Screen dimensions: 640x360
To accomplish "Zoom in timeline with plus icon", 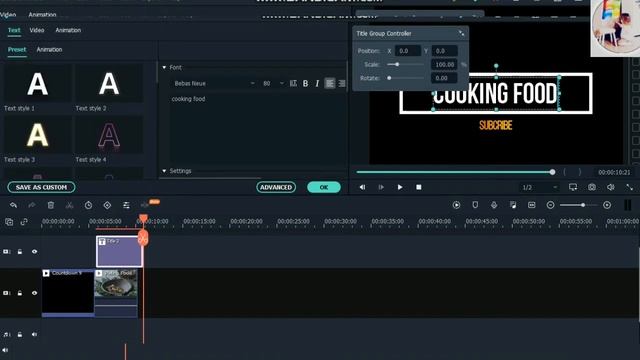I will [x=607, y=205].
